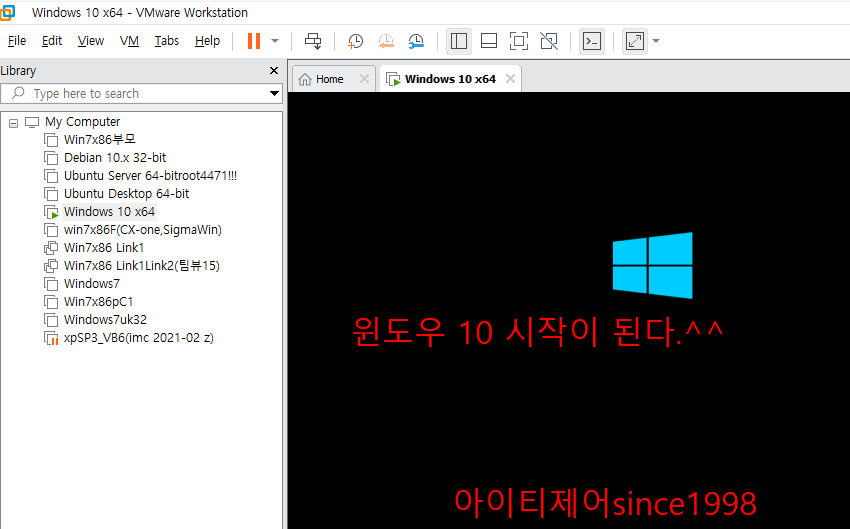Select Win7x86 Link1 linked clone
Screen dimensions: 850x529
104,248
